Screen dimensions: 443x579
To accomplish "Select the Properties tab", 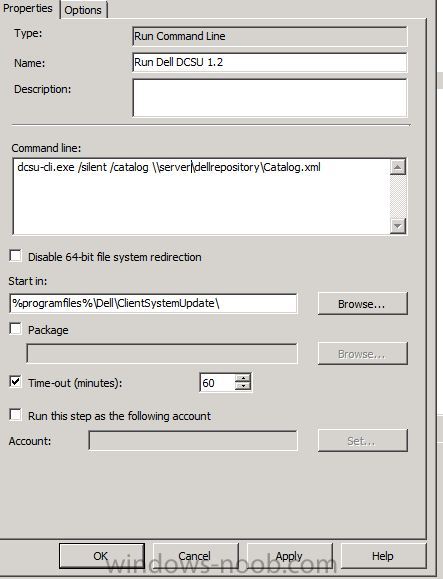I will coord(28,8).
